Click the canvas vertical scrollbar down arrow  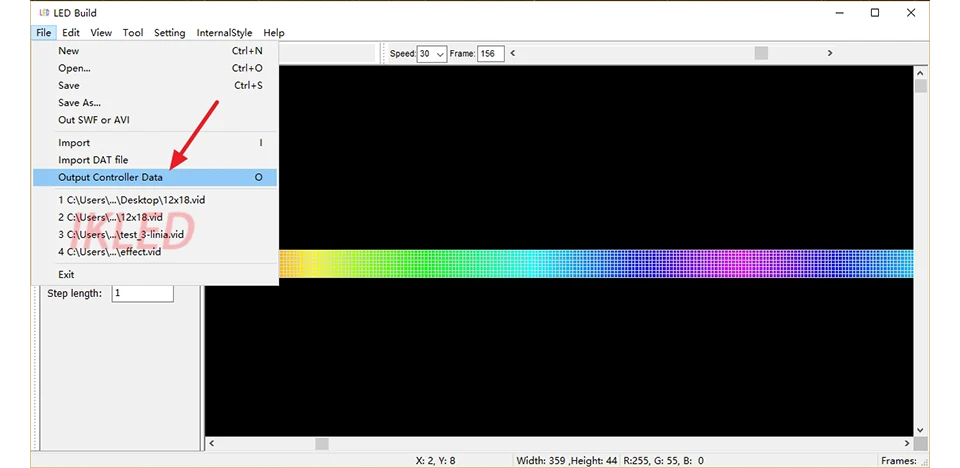[x=920, y=430]
